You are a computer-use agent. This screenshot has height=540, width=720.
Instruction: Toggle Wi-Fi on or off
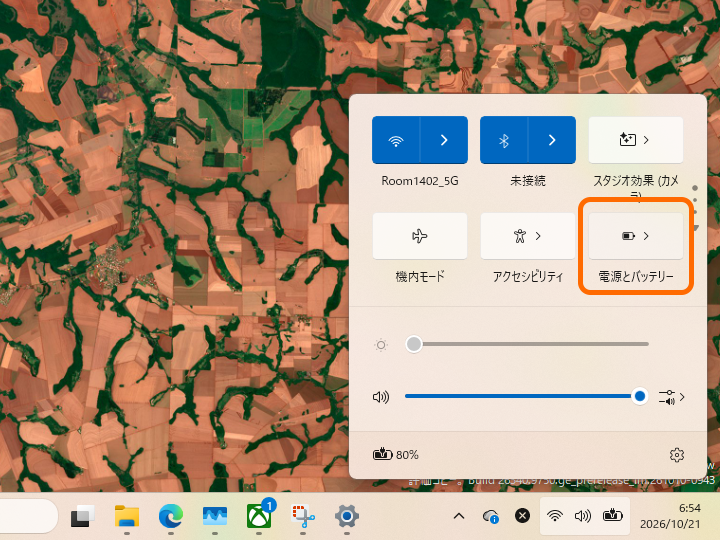(396, 140)
